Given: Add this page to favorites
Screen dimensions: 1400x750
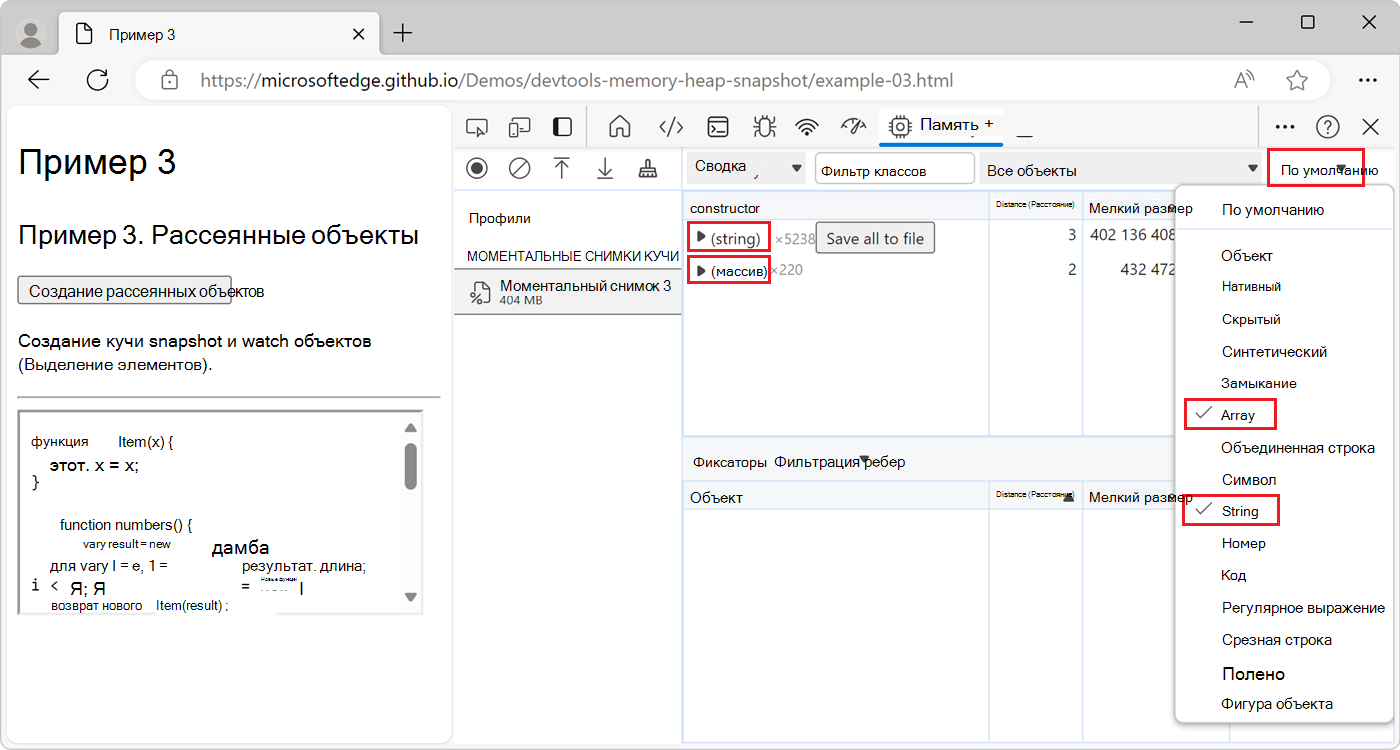Looking at the screenshot, I should [1297, 80].
